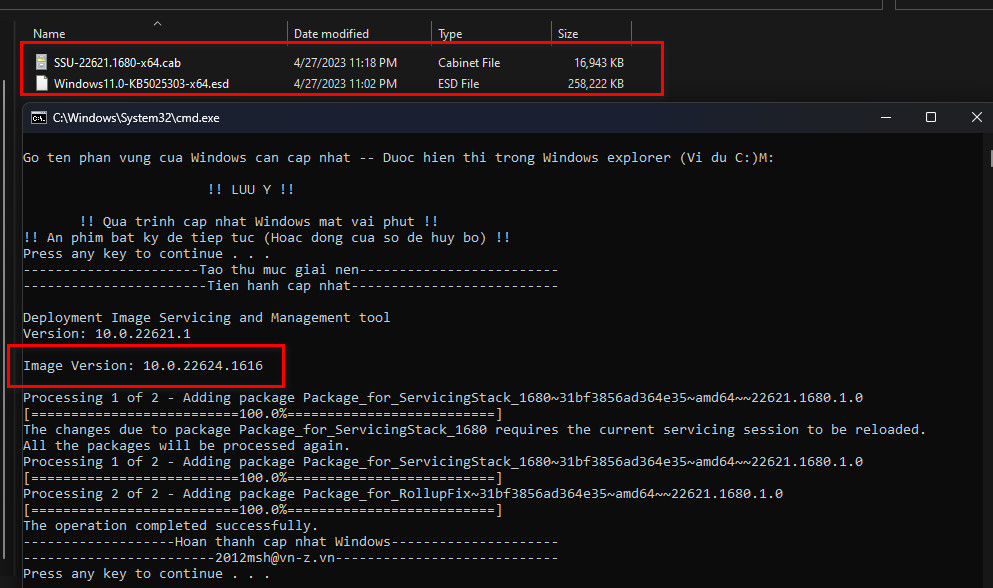The height and width of the screenshot is (588, 993).
Task: Select the Windows11.0-KB5025303-x64.esd file icon
Action: point(42,83)
